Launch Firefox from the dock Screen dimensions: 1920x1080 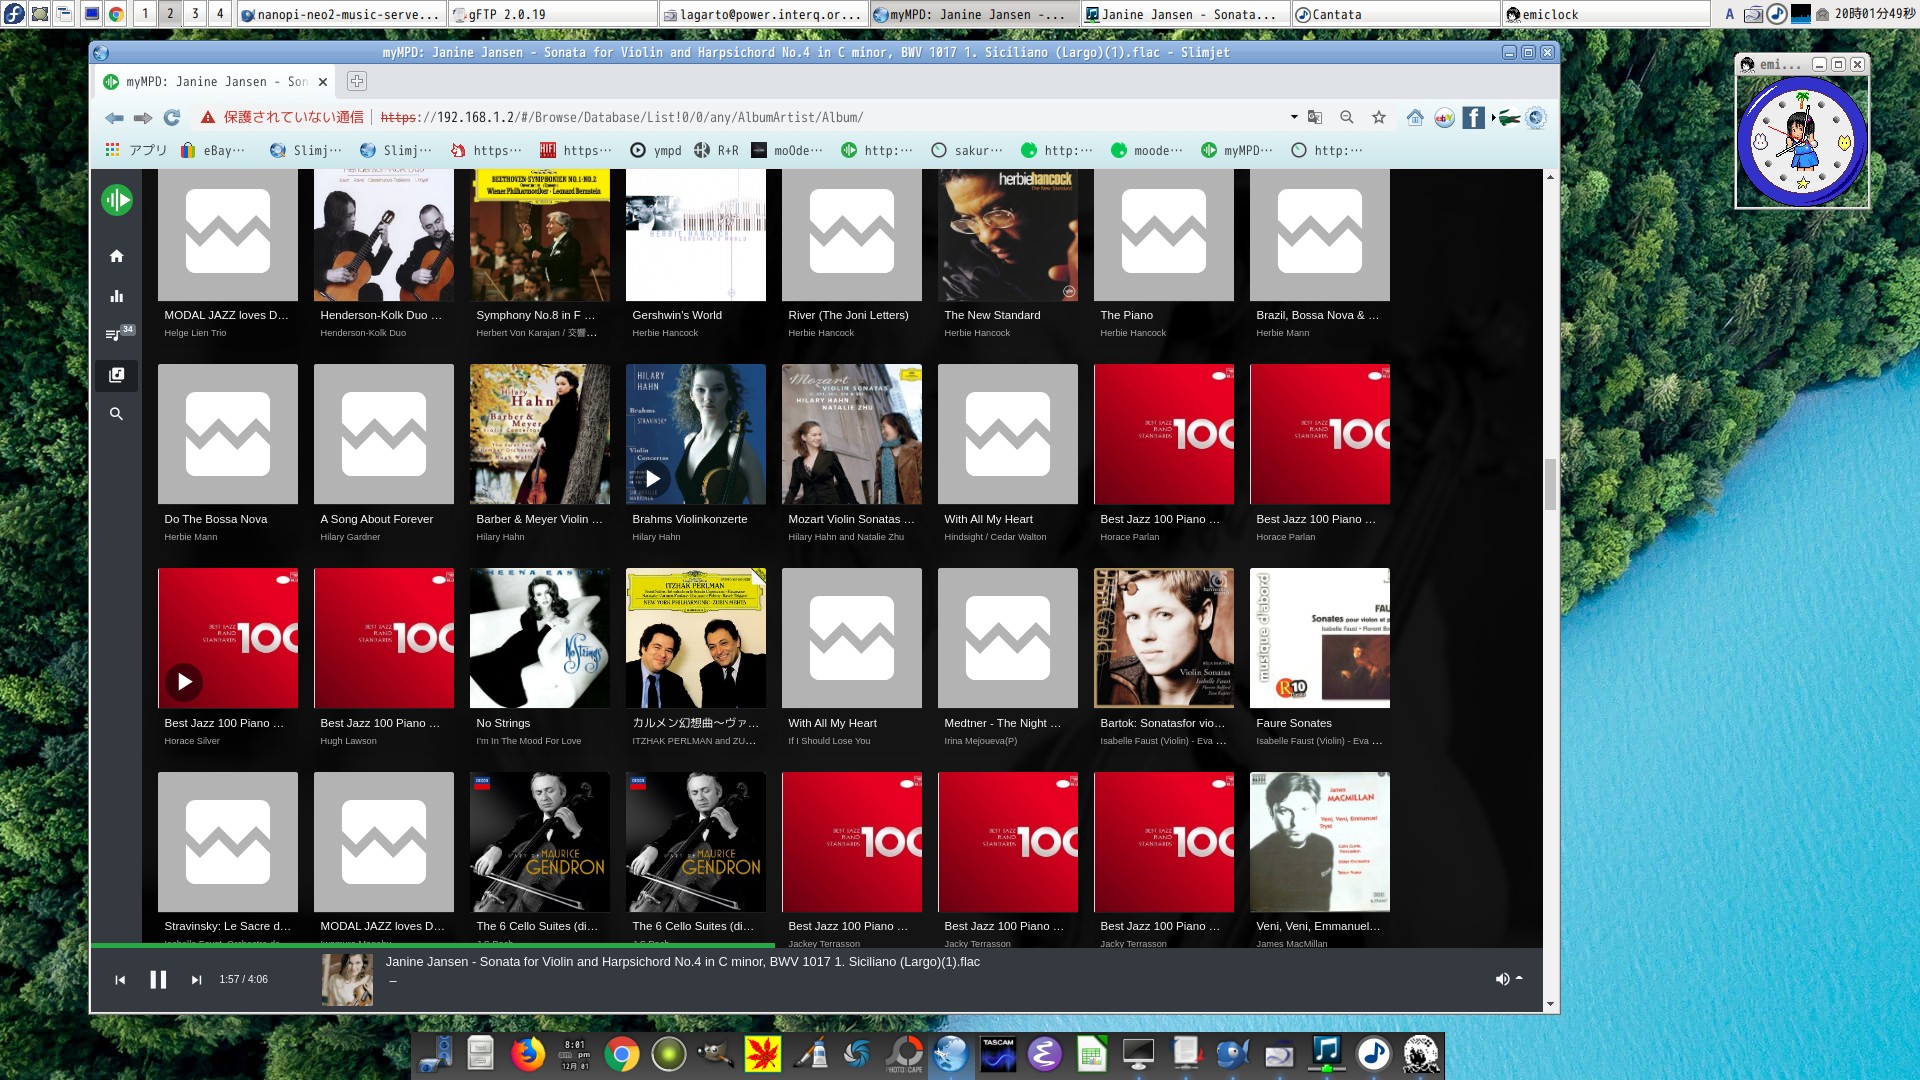point(527,1054)
